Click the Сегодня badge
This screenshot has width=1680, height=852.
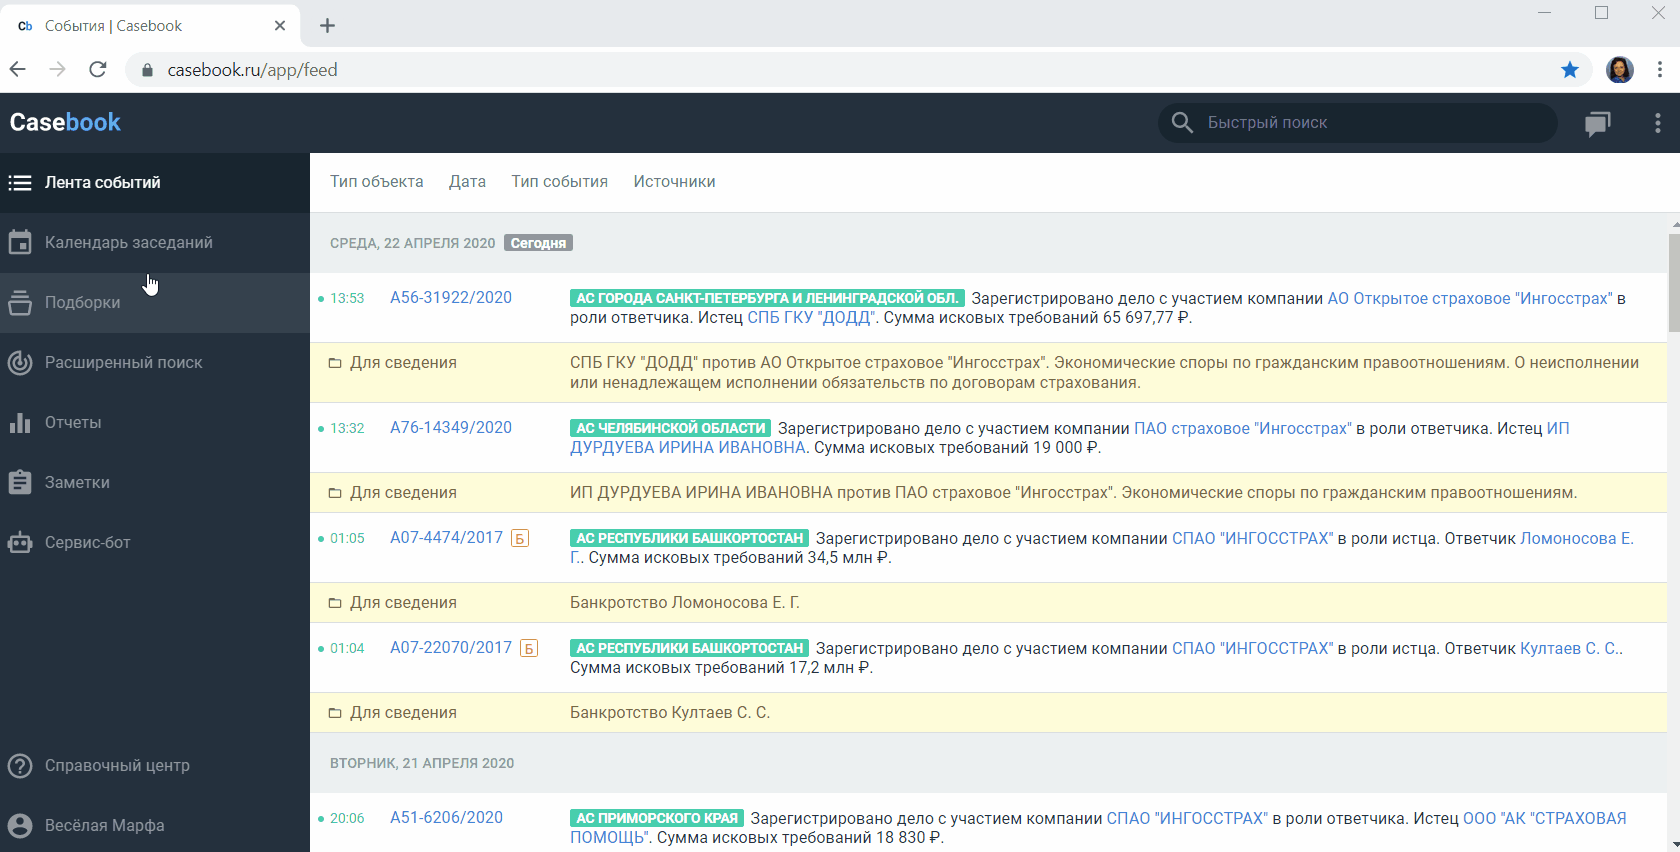coord(538,243)
